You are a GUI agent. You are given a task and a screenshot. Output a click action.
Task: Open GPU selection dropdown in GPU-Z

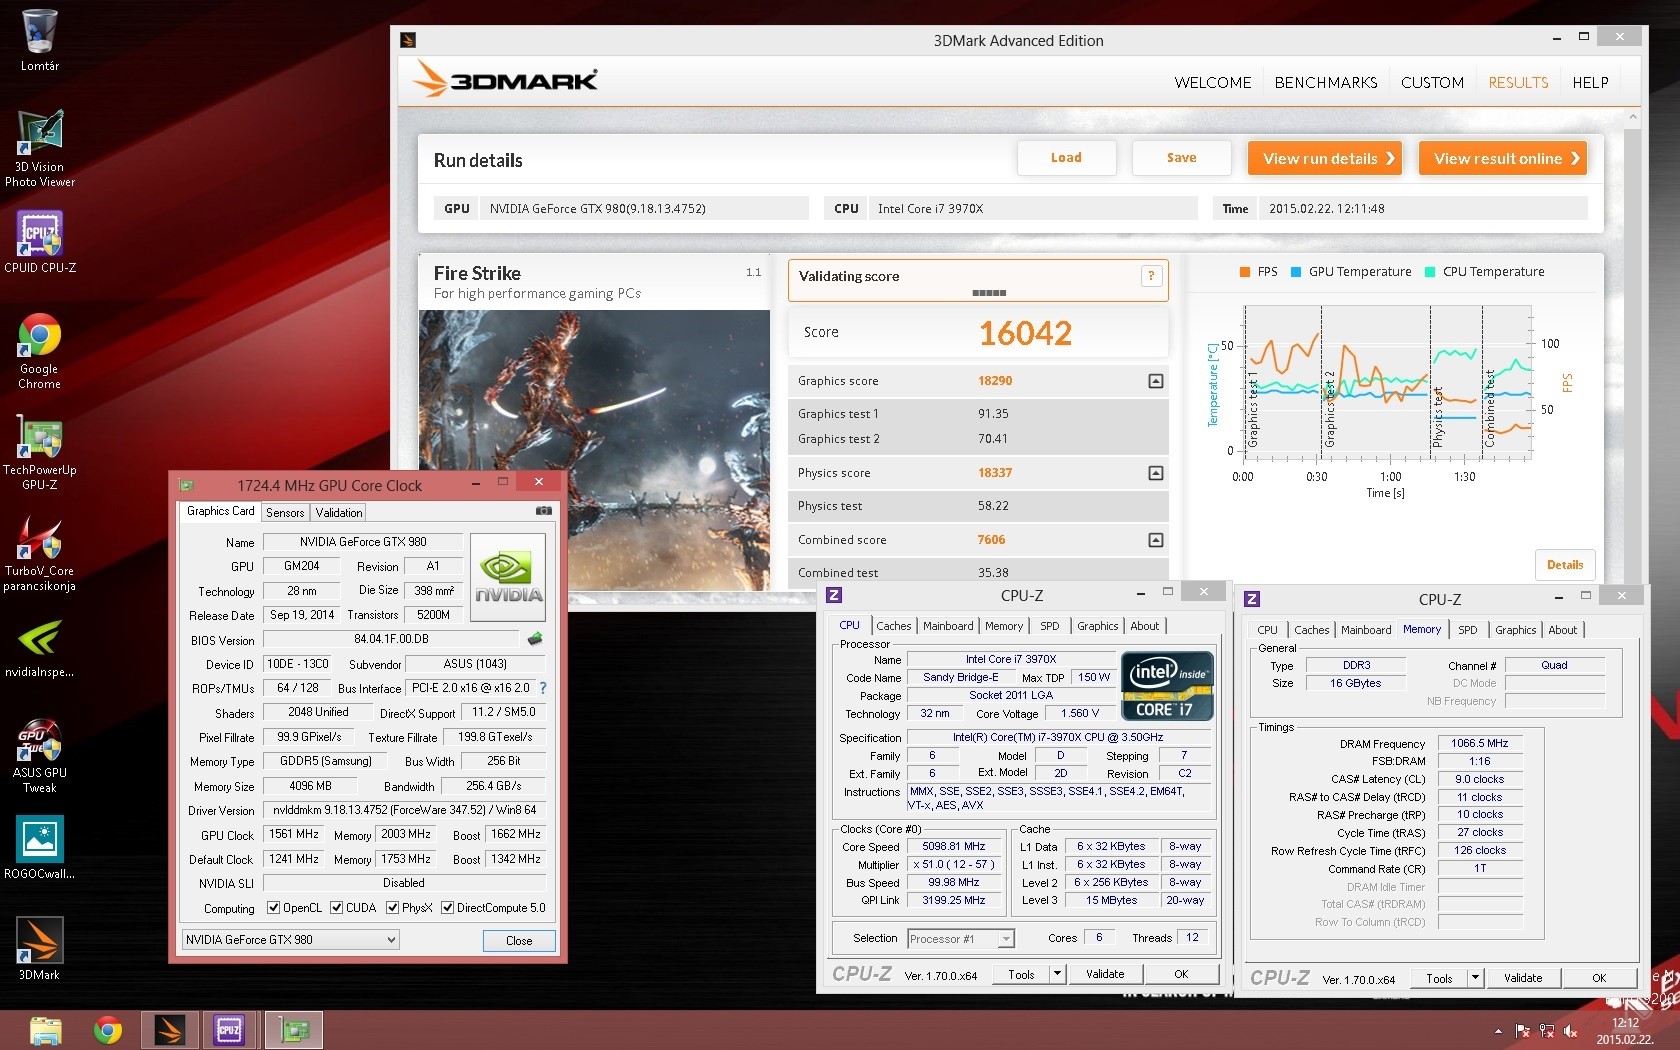(291, 940)
